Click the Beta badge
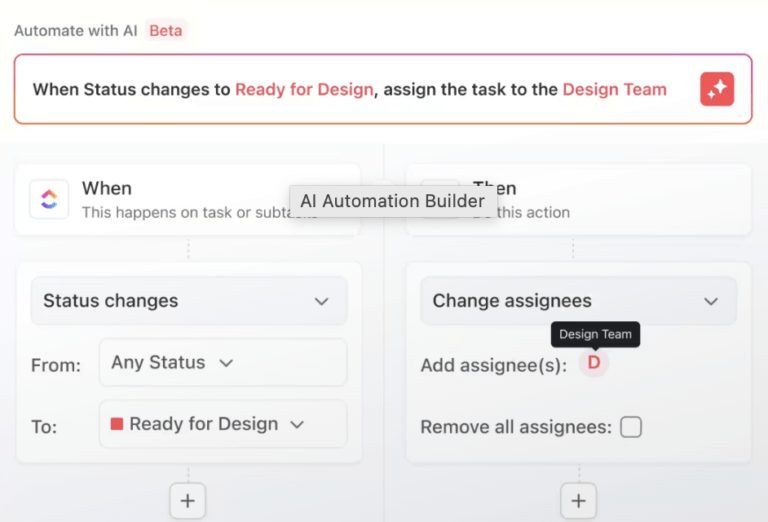 tap(166, 30)
